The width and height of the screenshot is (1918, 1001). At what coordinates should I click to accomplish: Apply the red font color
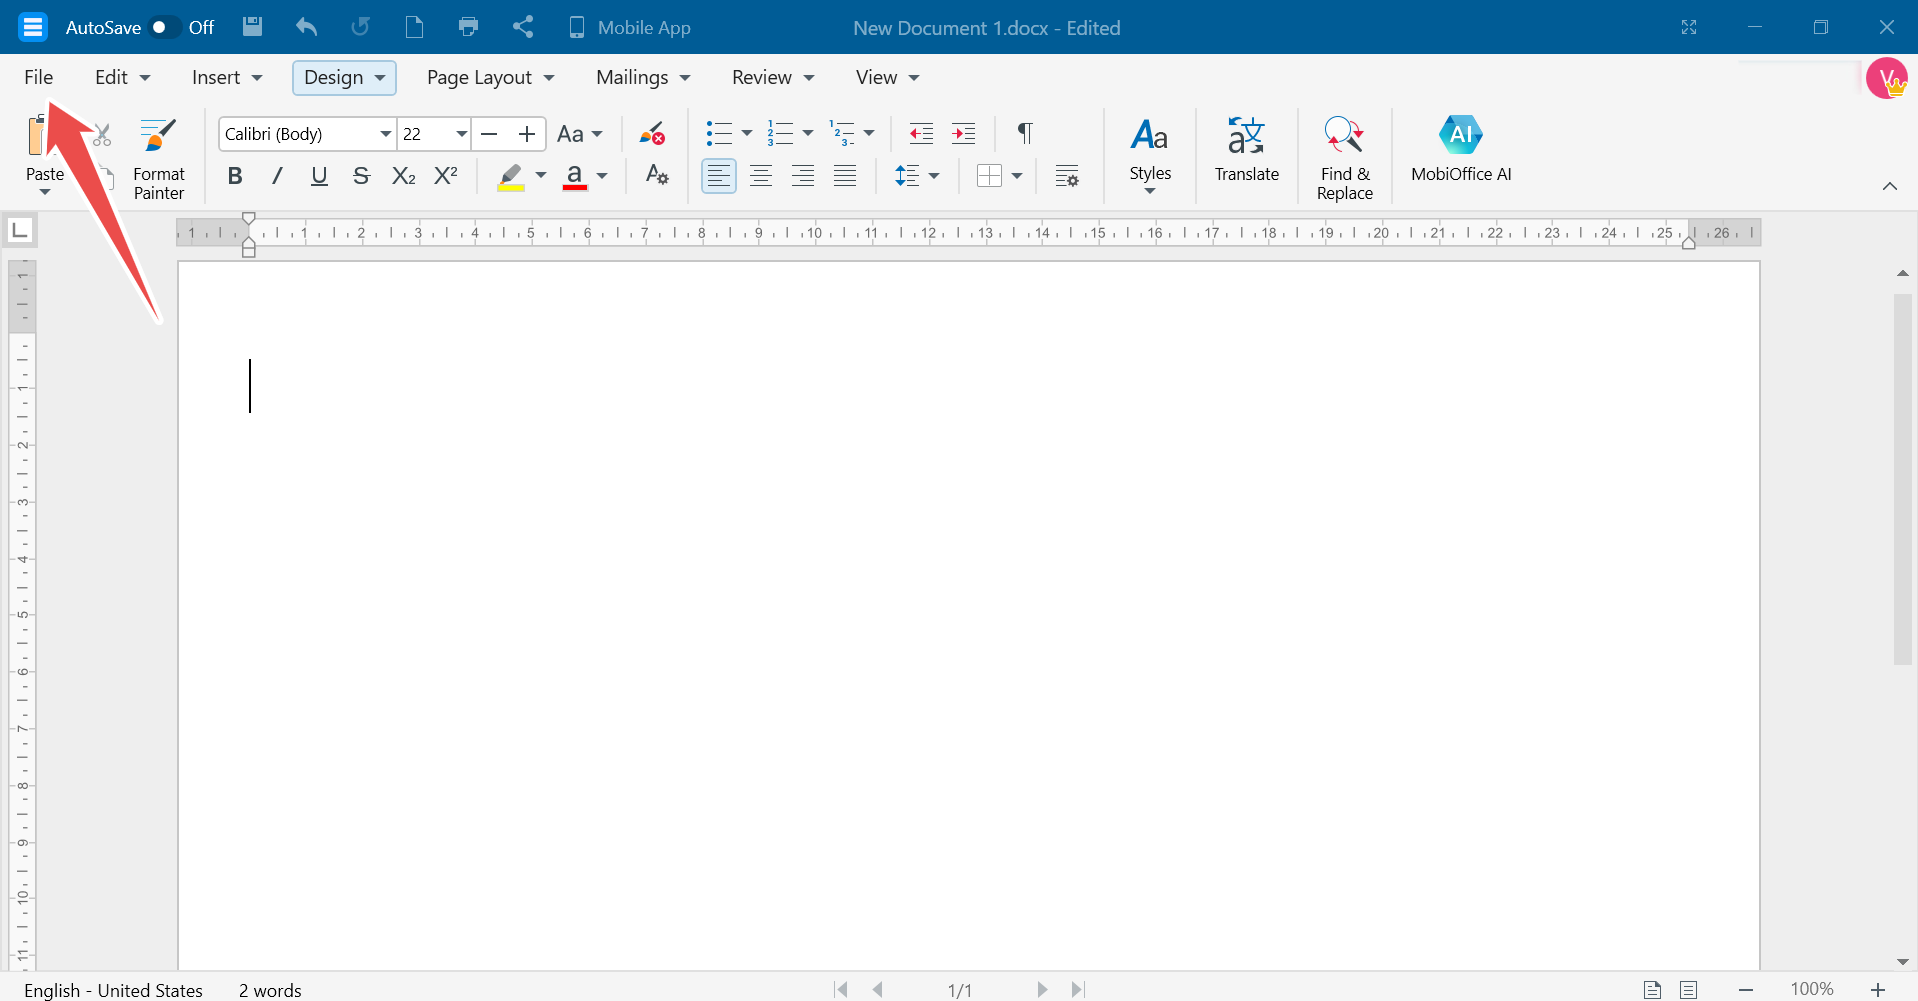point(575,176)
